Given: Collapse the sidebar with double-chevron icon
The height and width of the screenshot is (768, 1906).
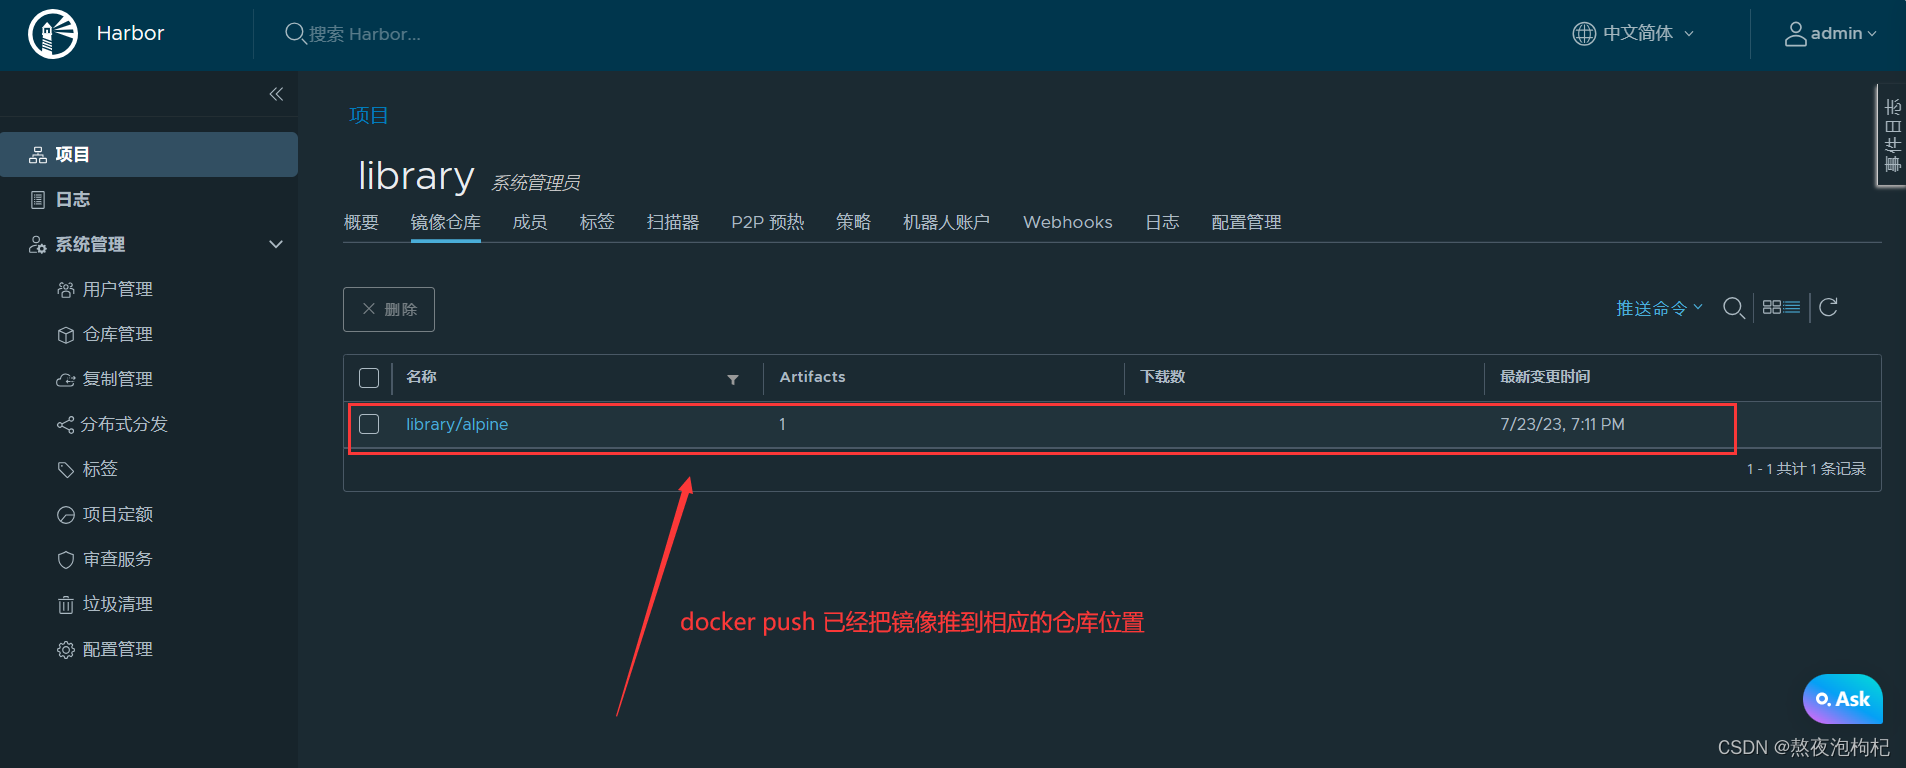Looking at the screenshot, I should (276, 94).
